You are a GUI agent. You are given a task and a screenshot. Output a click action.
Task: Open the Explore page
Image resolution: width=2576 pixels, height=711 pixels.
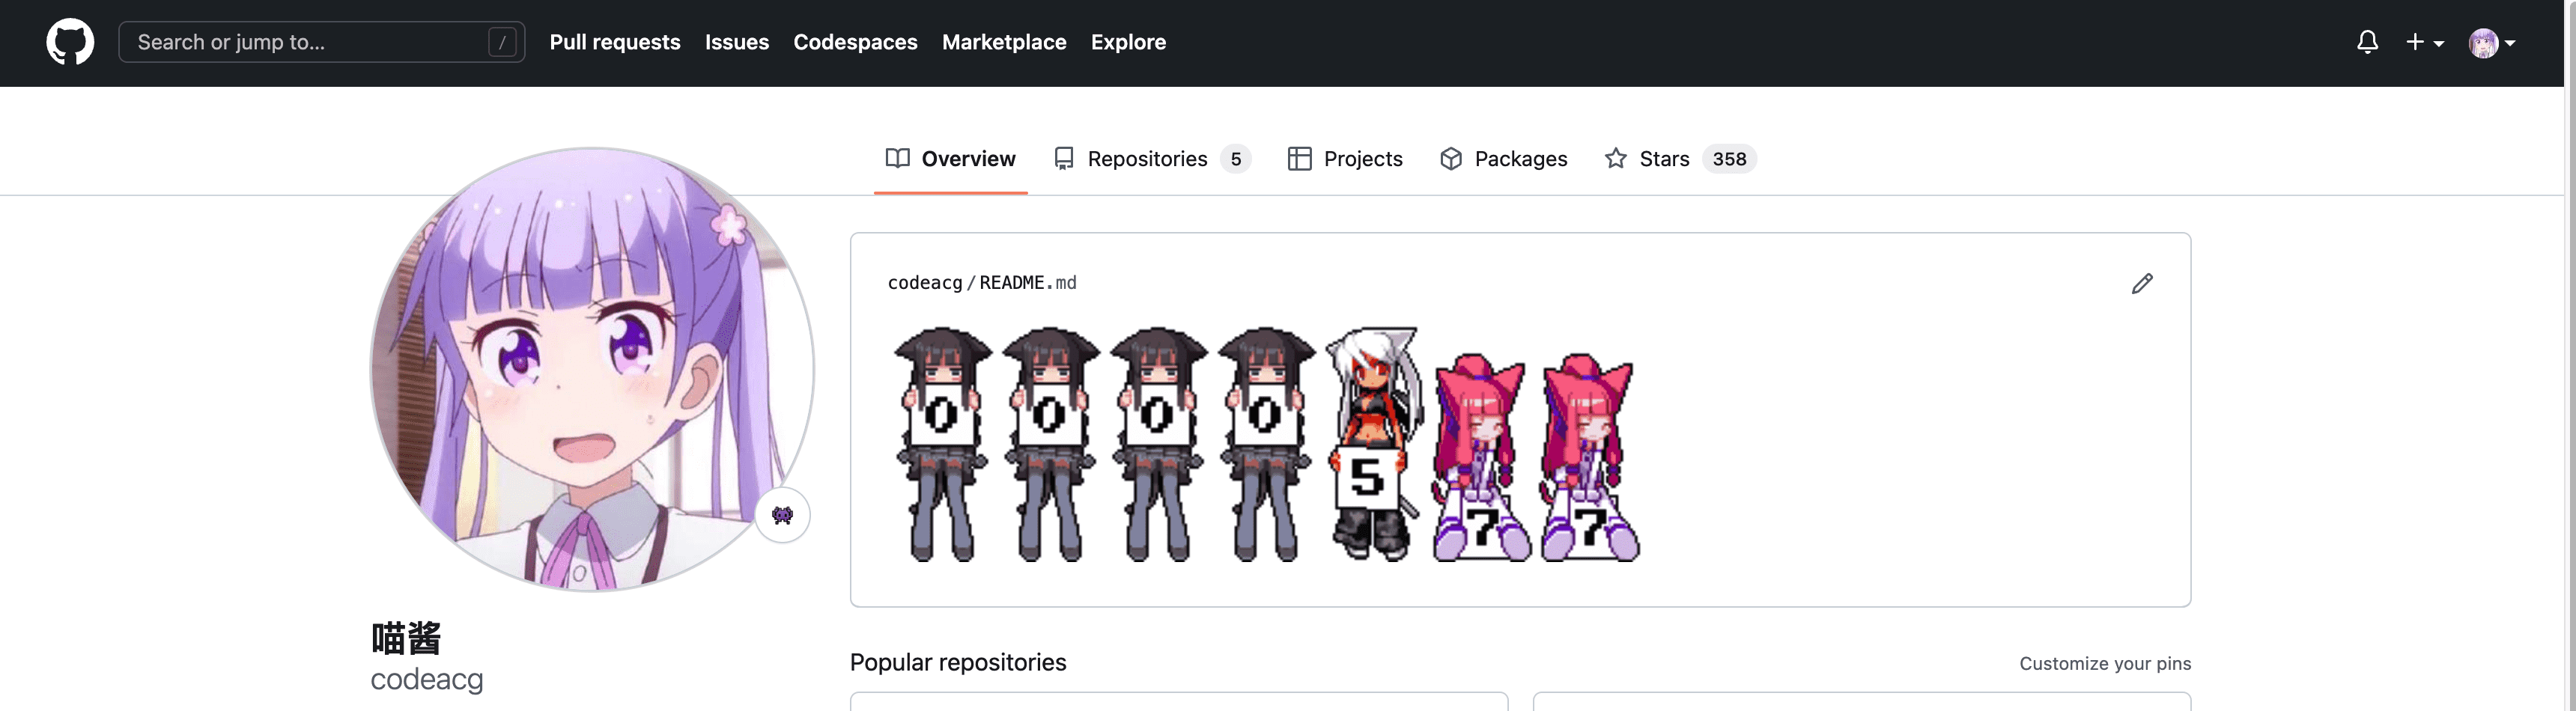click(1127, 42)
